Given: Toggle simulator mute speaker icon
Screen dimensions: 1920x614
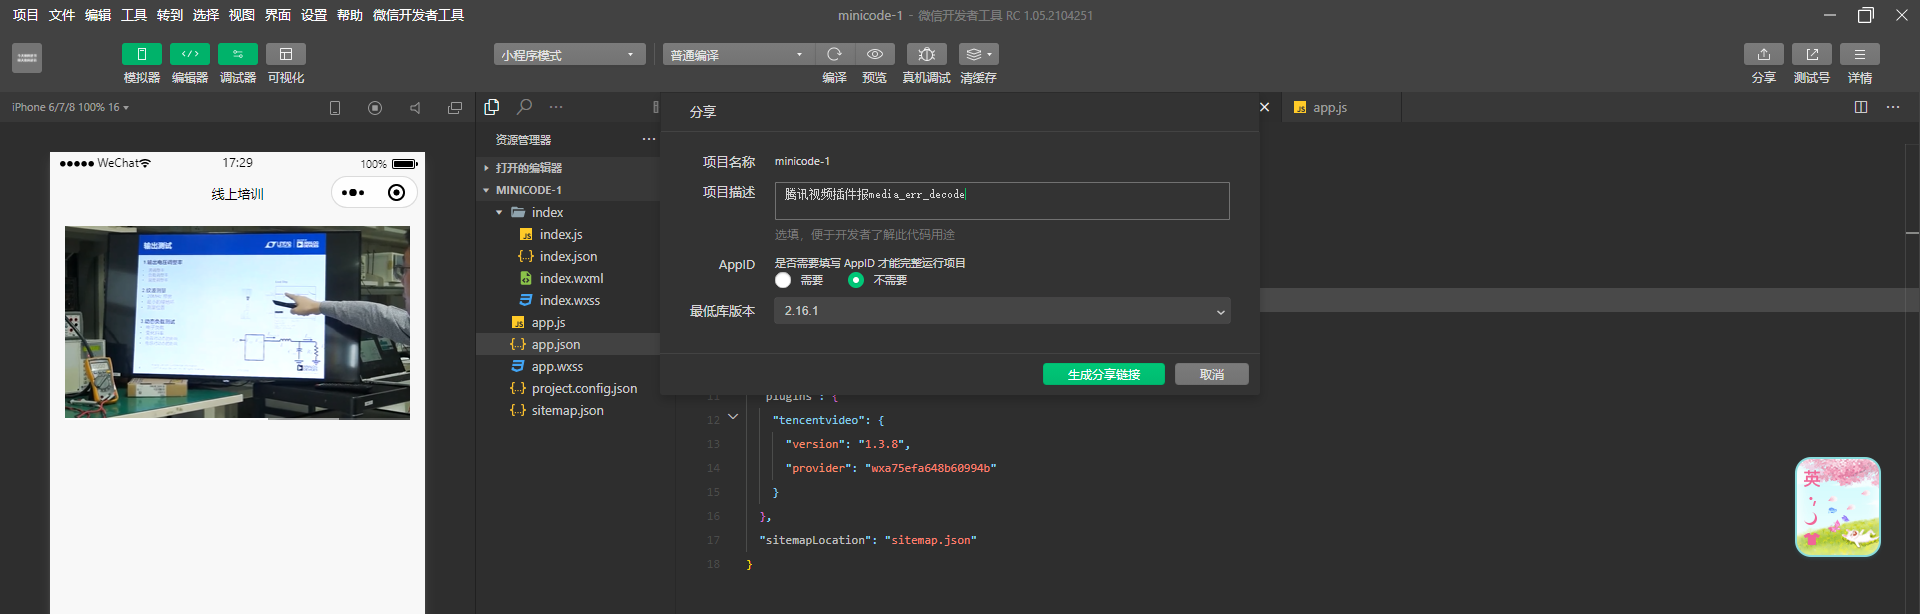Looking at the screenshot, I should [415, 108].
